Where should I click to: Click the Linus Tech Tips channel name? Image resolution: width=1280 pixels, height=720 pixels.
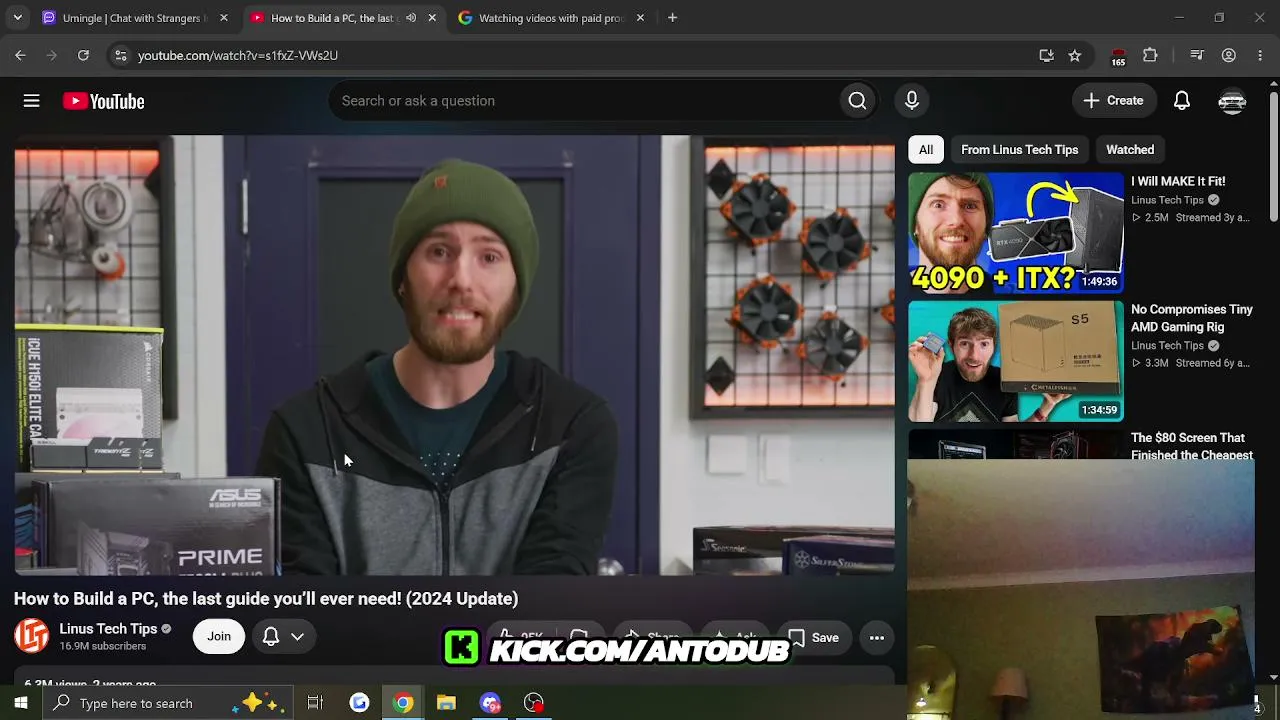(108, 628)
